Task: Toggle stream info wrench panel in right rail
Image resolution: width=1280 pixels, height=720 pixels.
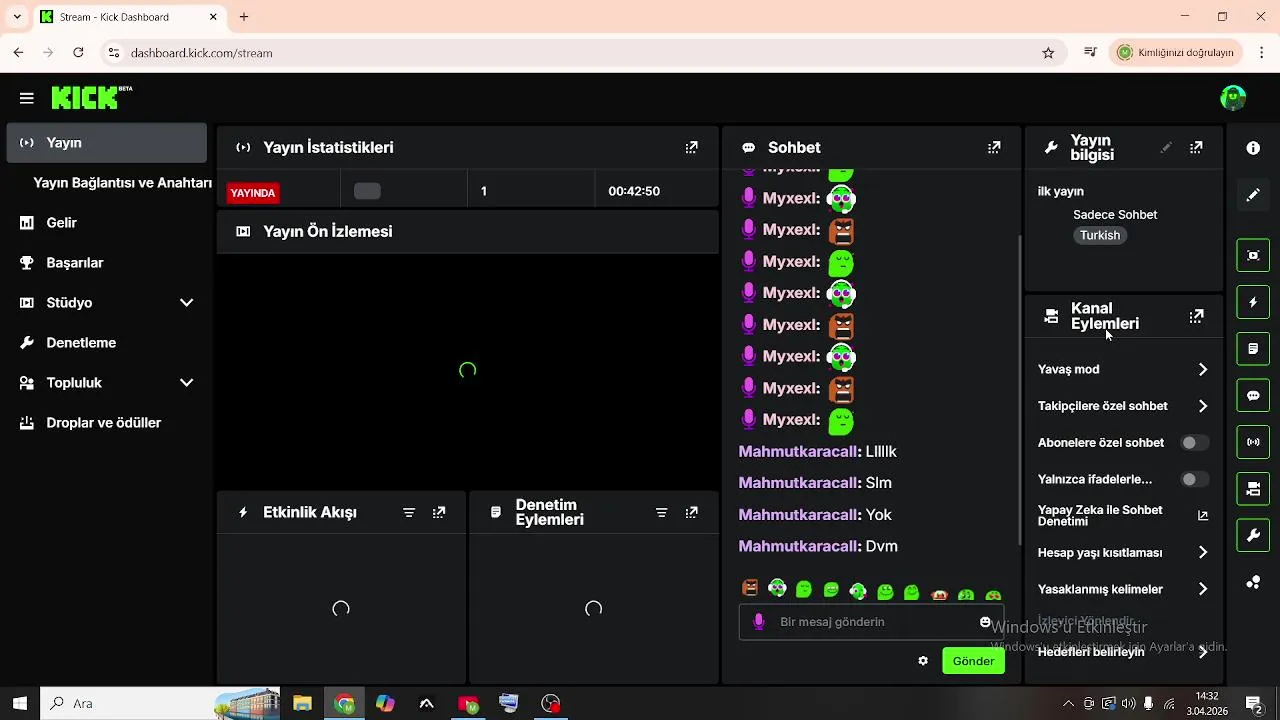Action: [x=1253, y=536]
